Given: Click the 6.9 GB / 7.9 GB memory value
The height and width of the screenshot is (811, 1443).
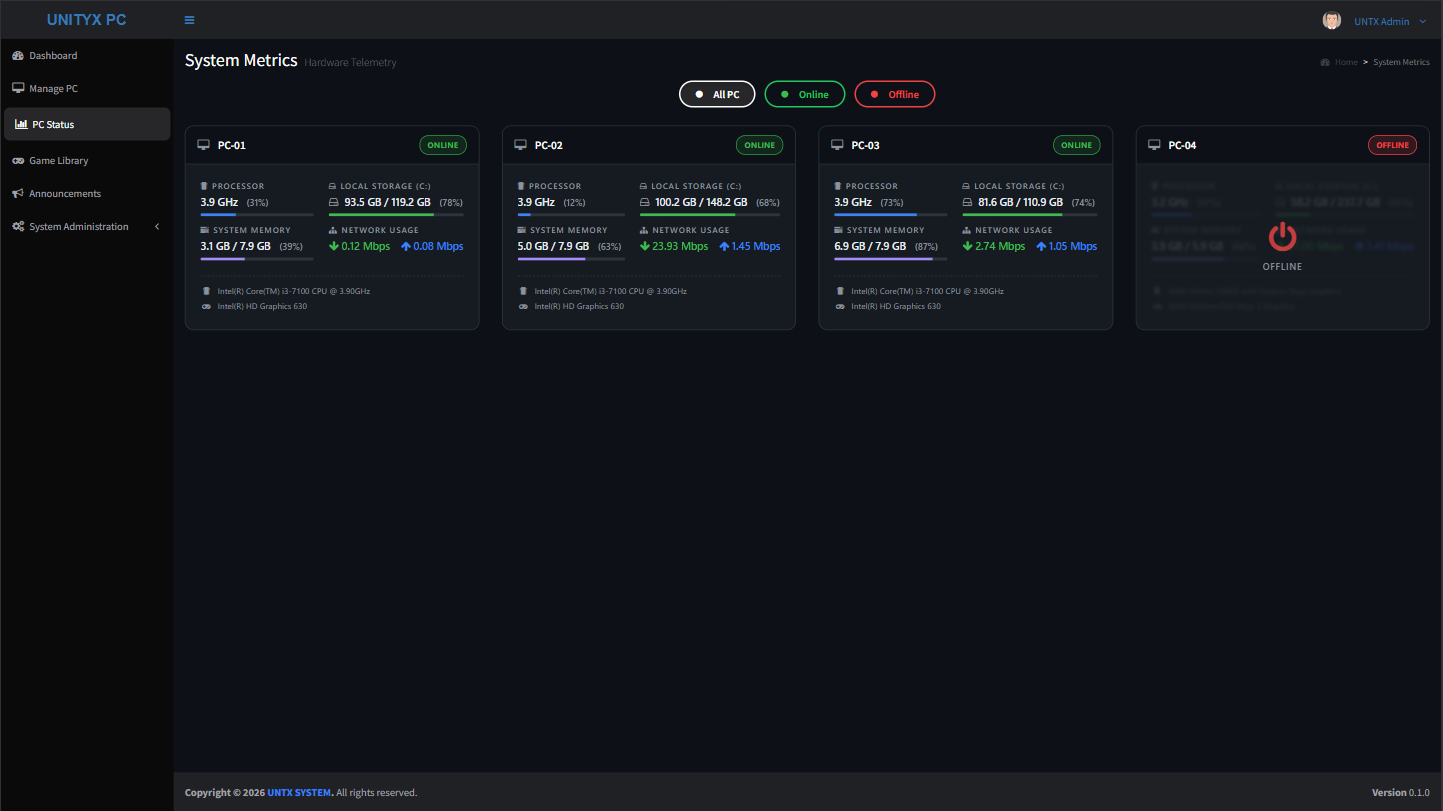Looking at the screenshot, I should [x=870, y=246].
